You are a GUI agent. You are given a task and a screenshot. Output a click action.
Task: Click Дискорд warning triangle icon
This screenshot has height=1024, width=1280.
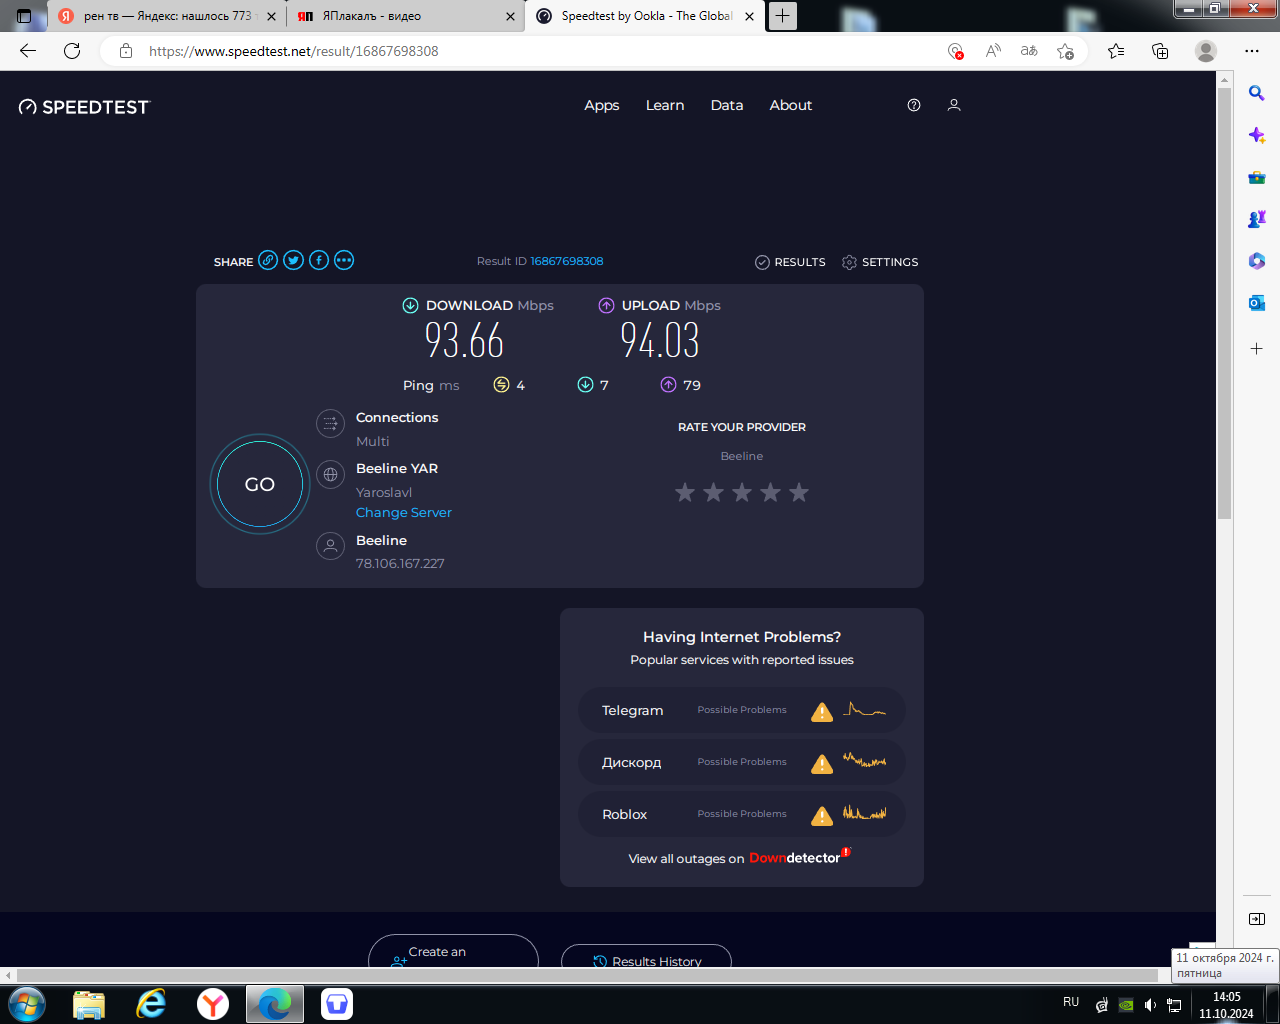(x=822, y=764)
